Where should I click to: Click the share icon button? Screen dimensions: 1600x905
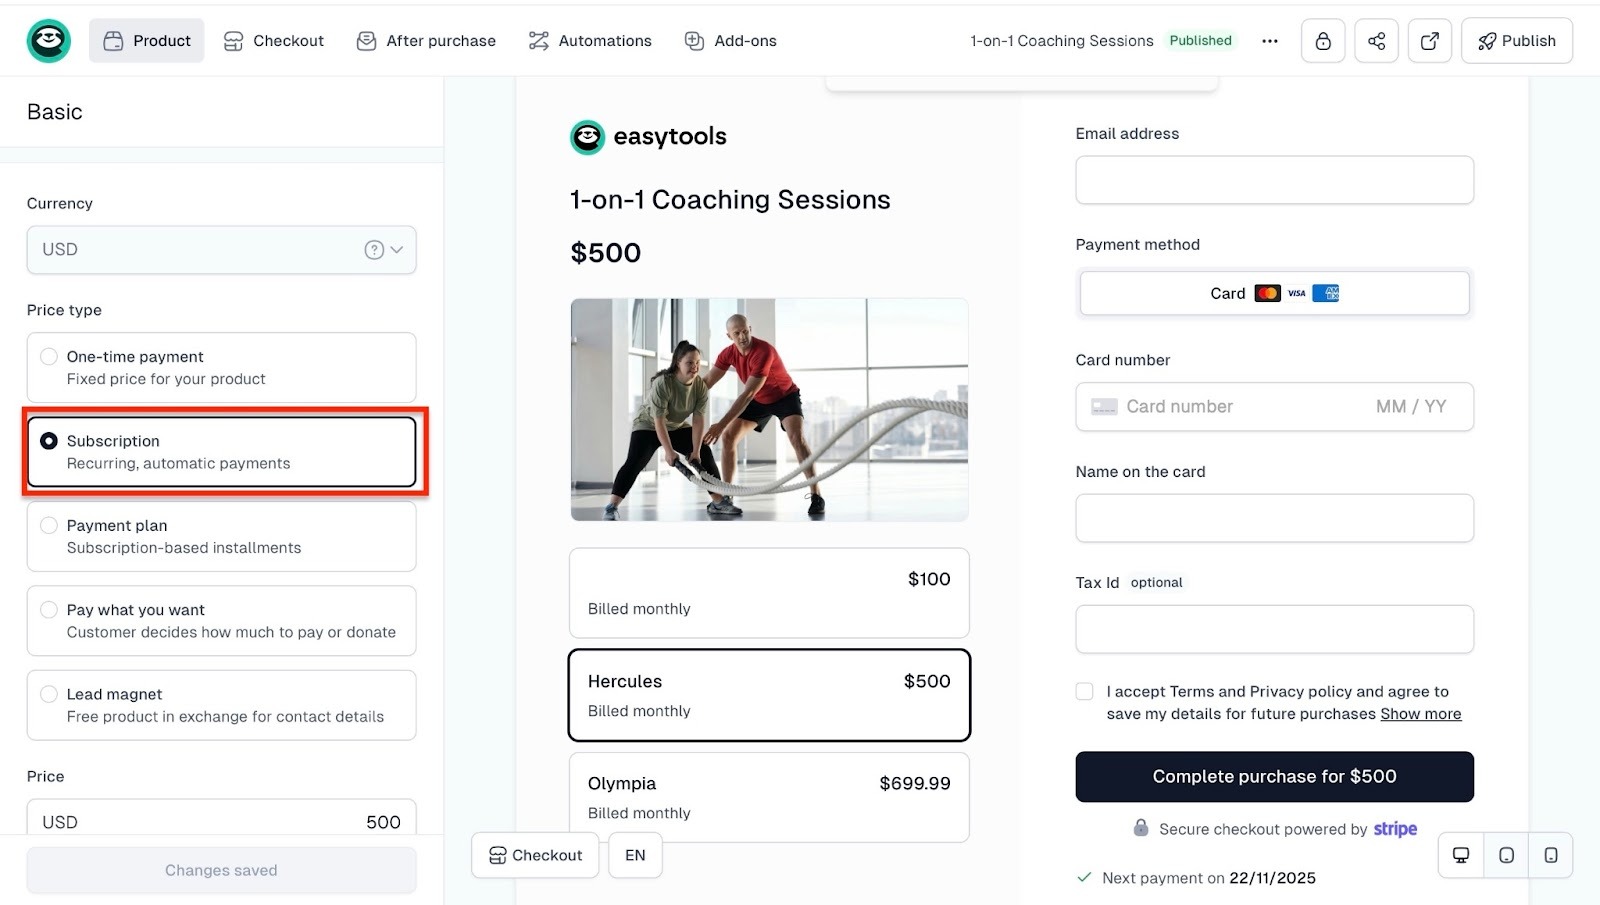click(1376, 41)
